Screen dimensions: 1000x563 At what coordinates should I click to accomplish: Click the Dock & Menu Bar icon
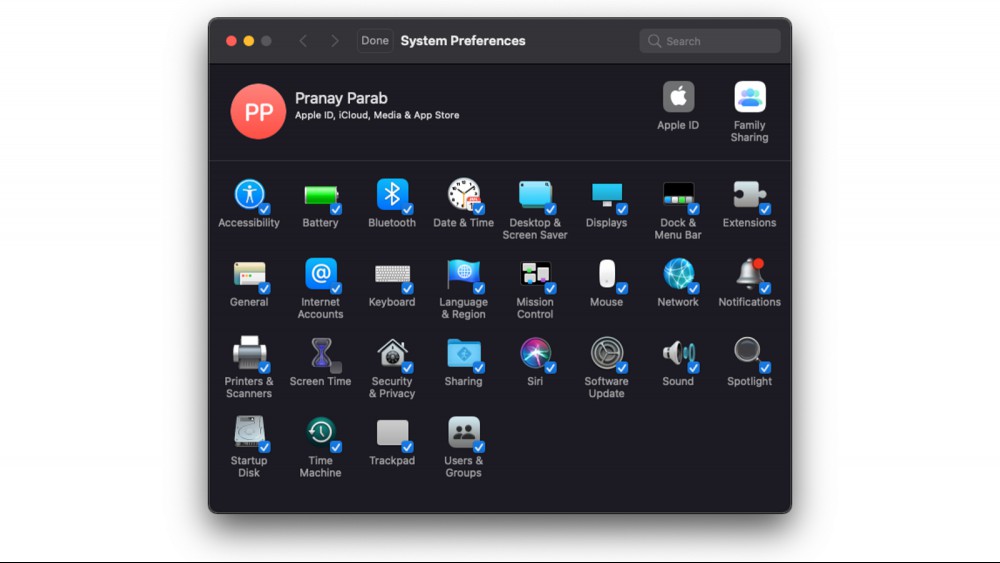point(678,194)
